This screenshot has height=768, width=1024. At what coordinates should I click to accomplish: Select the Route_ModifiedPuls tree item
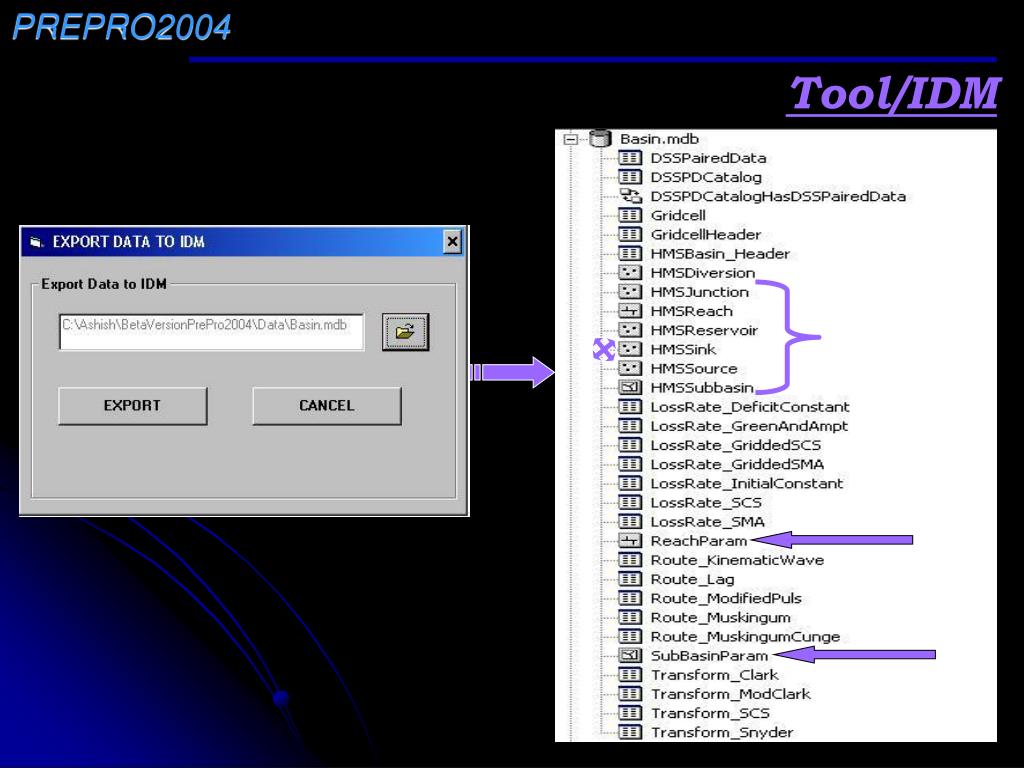point(726,598)
